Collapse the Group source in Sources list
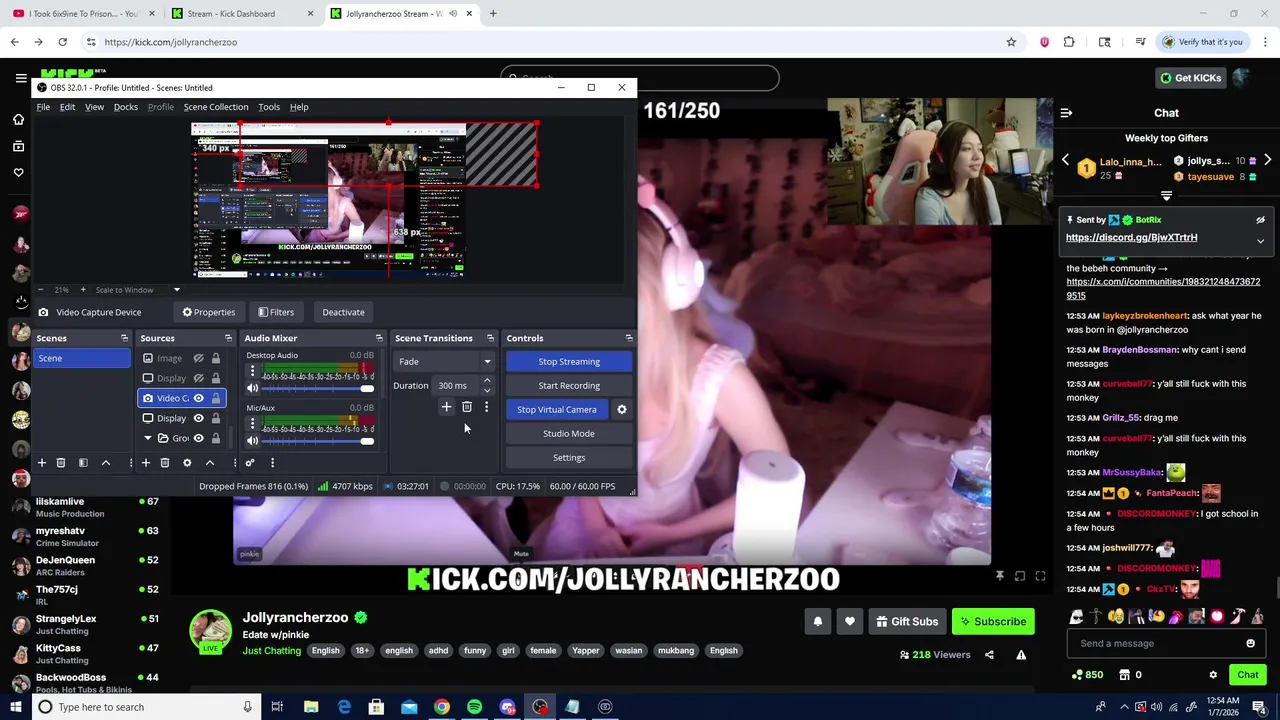This screenshot has width=1280, height=720. coord(148,438)
